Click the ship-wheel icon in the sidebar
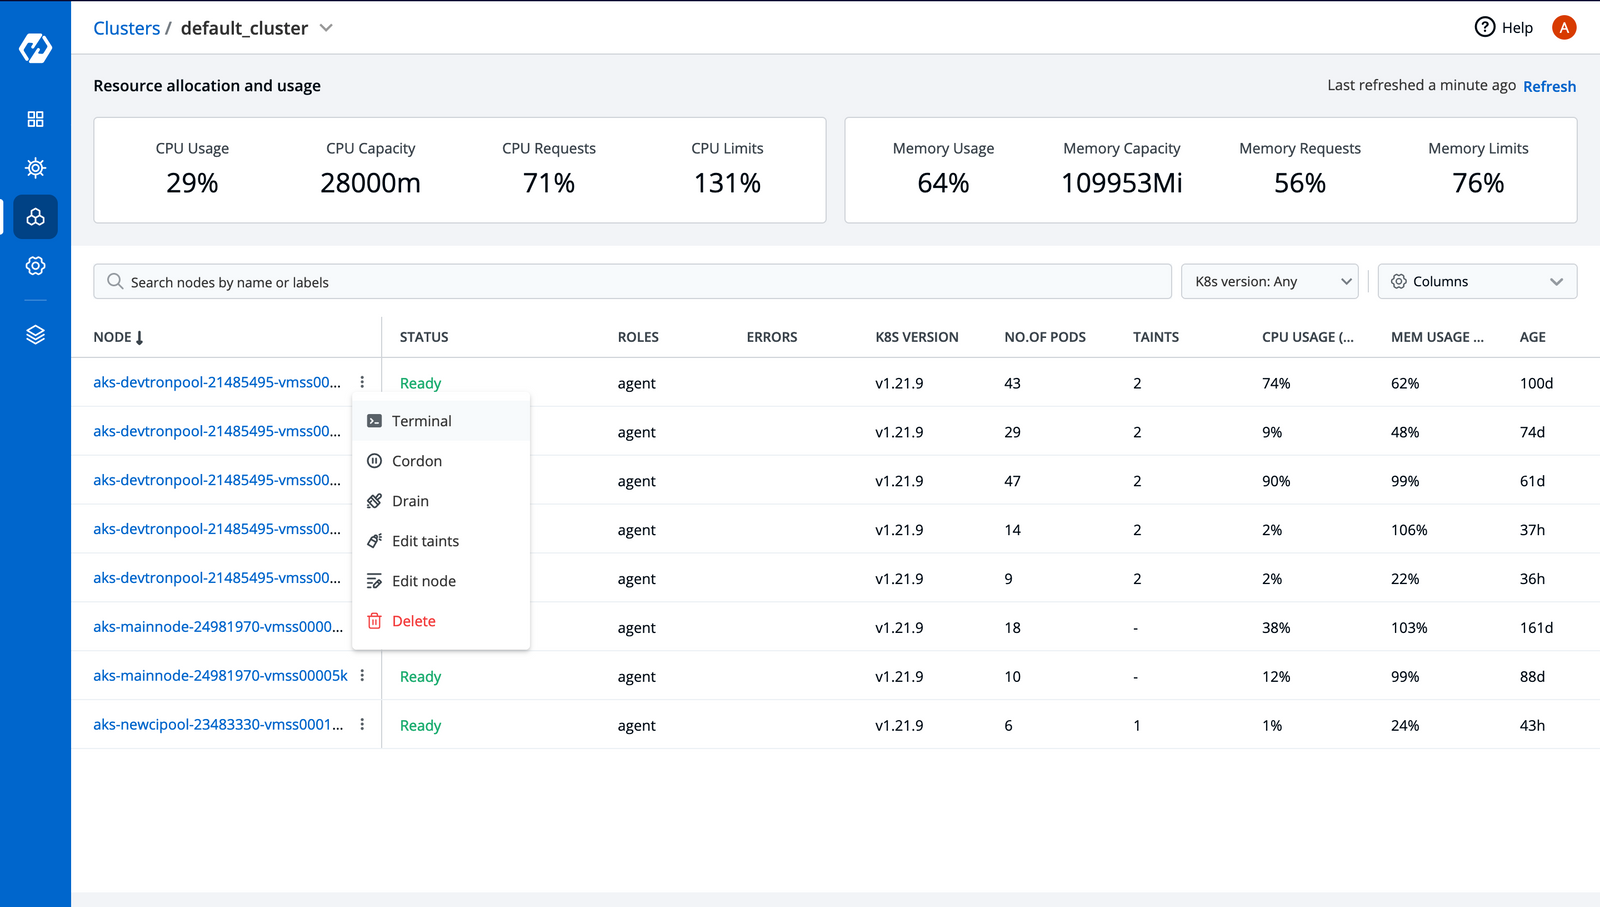The image size is (1600, 907). pos(35,167)
